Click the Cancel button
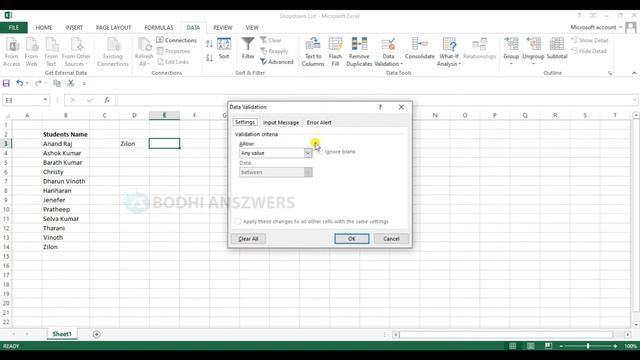 (391, 239)
